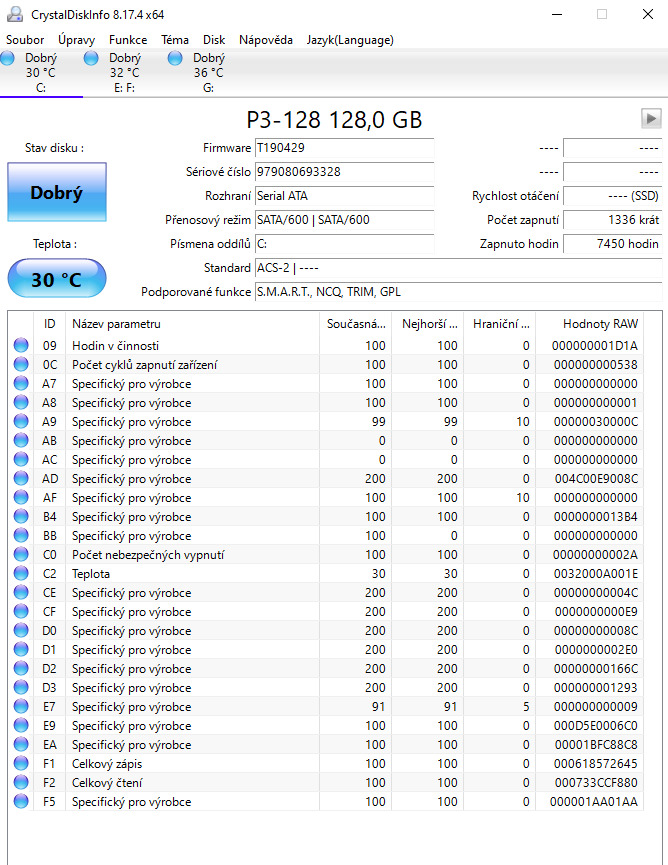Click the 30 °C temperature button
The height and width of the screenshot is (865, 668).
click(x=56, y=279)
